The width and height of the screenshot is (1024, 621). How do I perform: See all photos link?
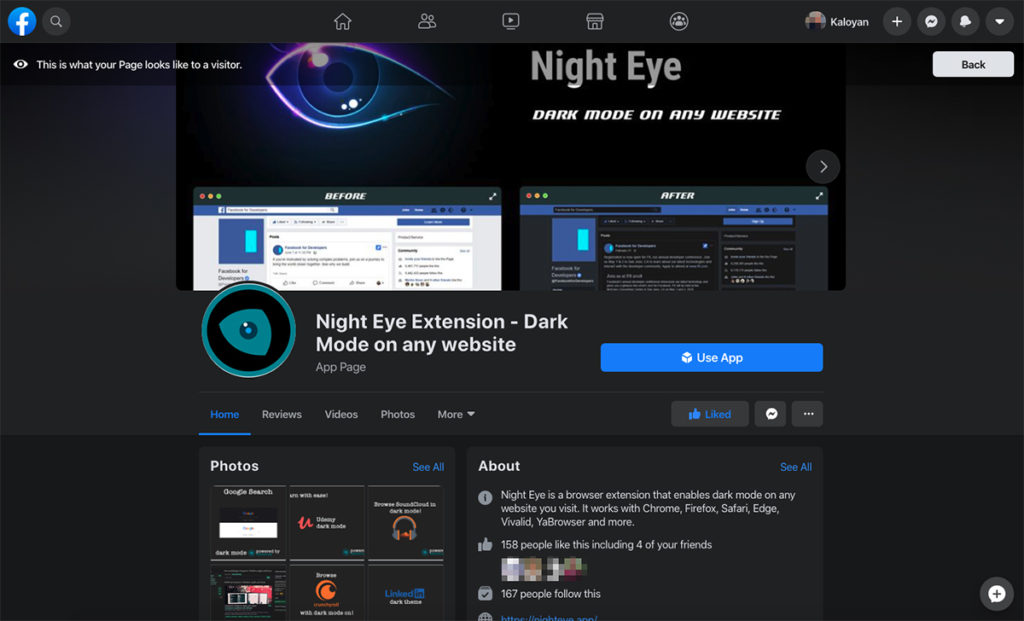(428, 467)
